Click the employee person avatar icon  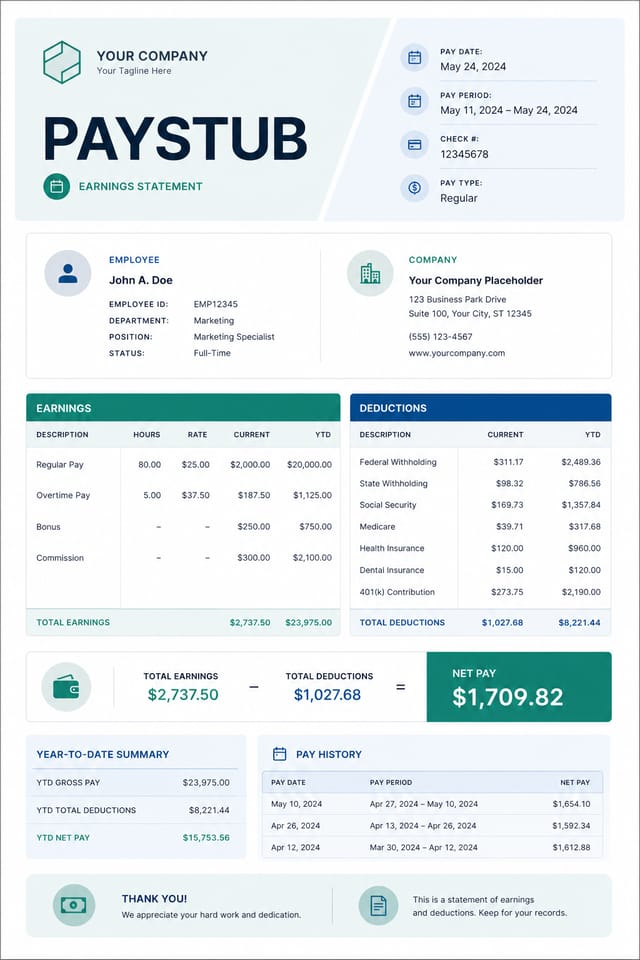pyautogui.click(x=68, y=273)
